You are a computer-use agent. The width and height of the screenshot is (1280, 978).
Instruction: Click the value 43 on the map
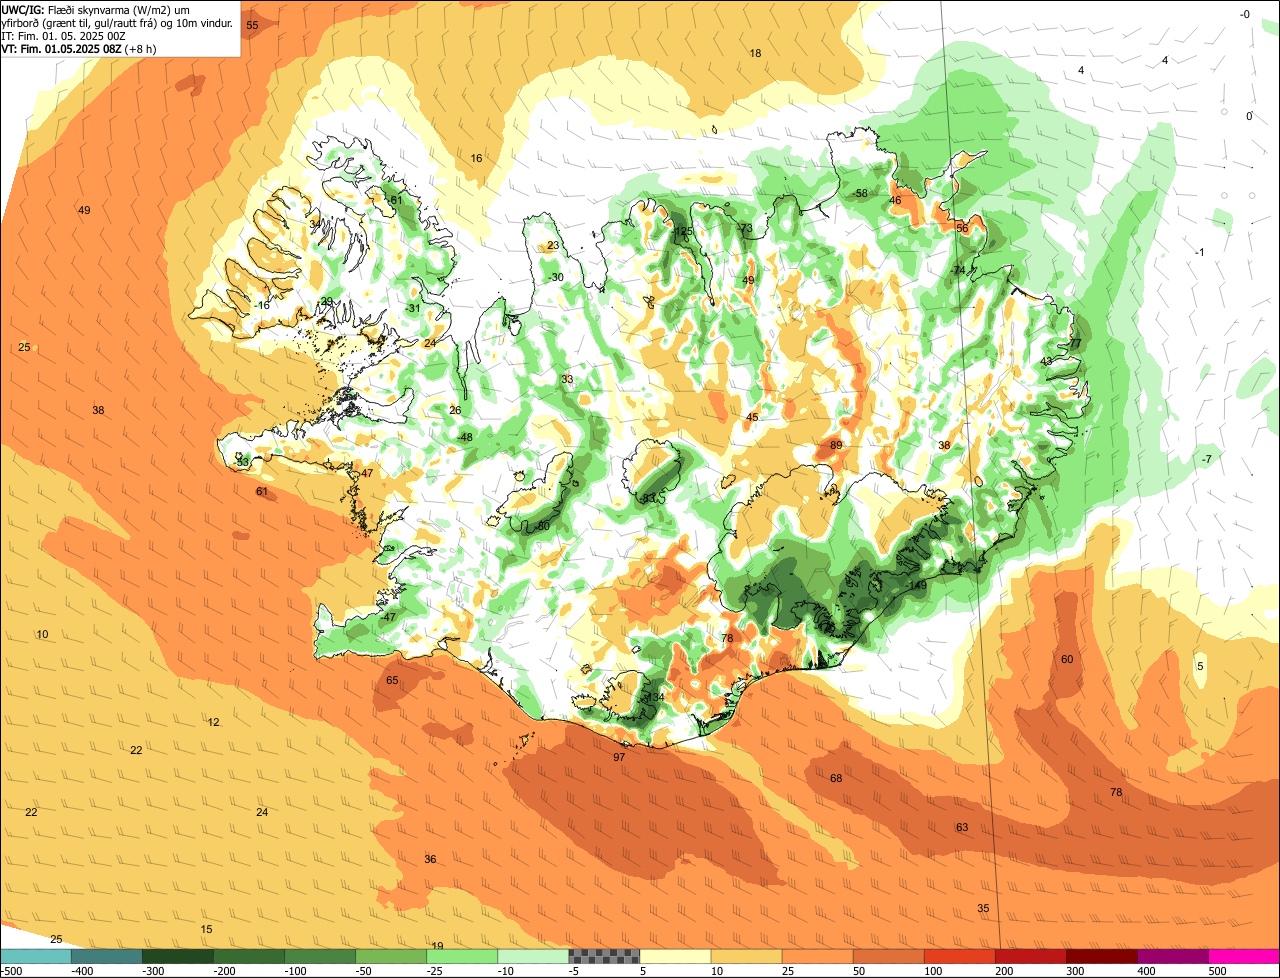(x=1046, y=362)
